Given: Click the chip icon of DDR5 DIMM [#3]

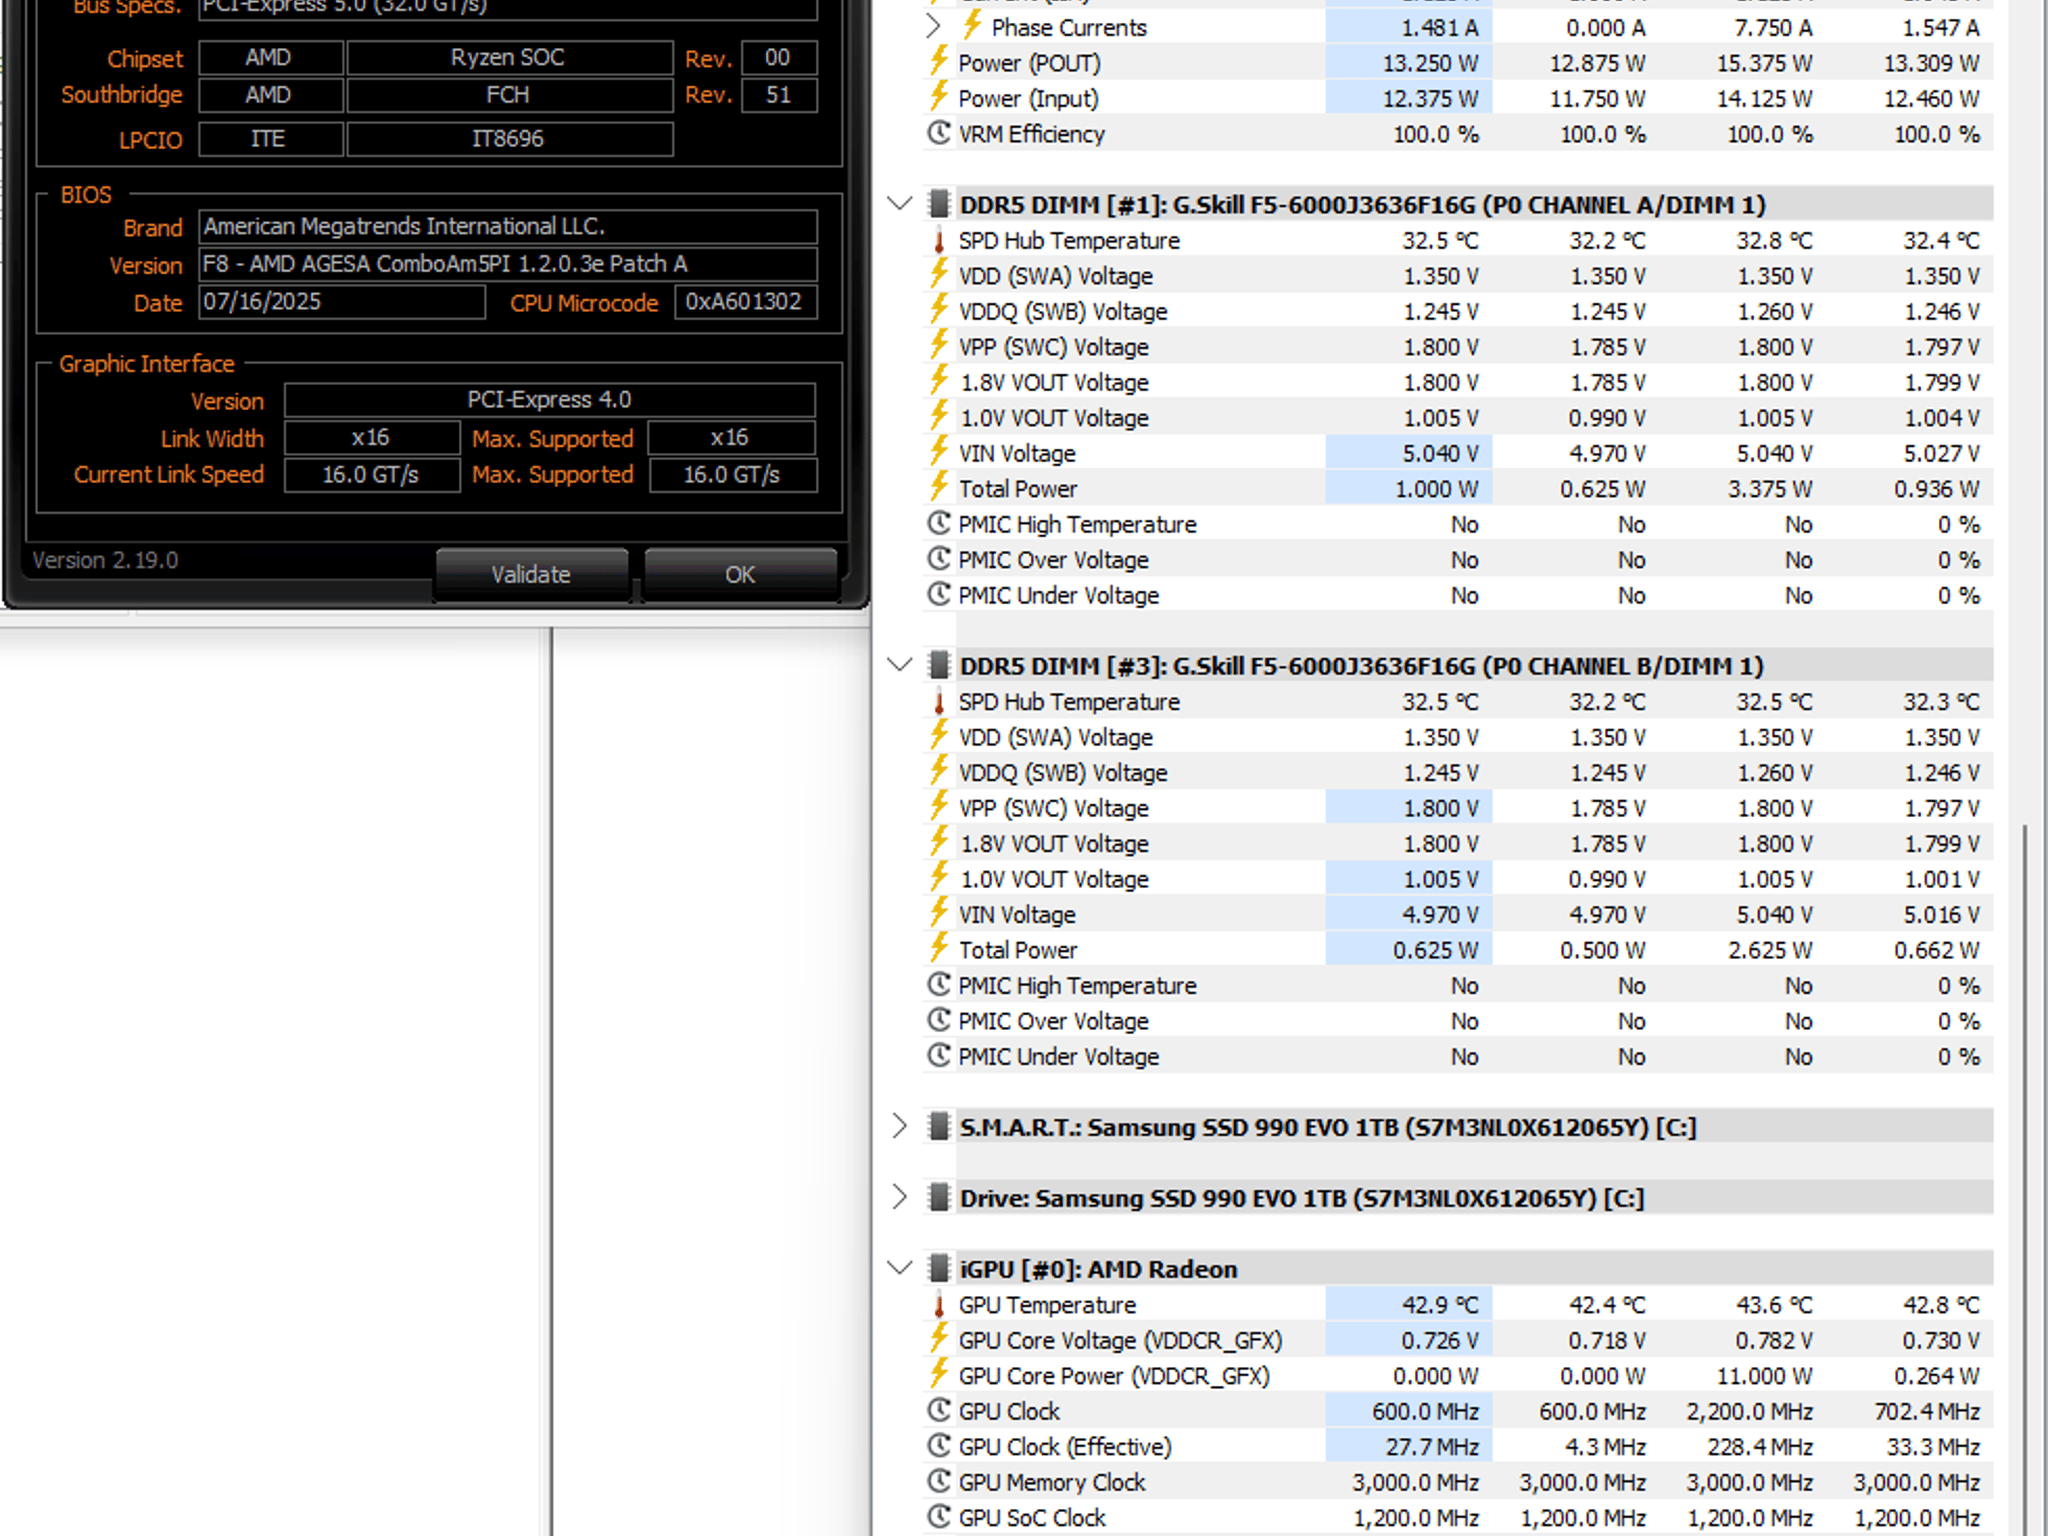Looking at the screenshot, I should click(938, 665).
